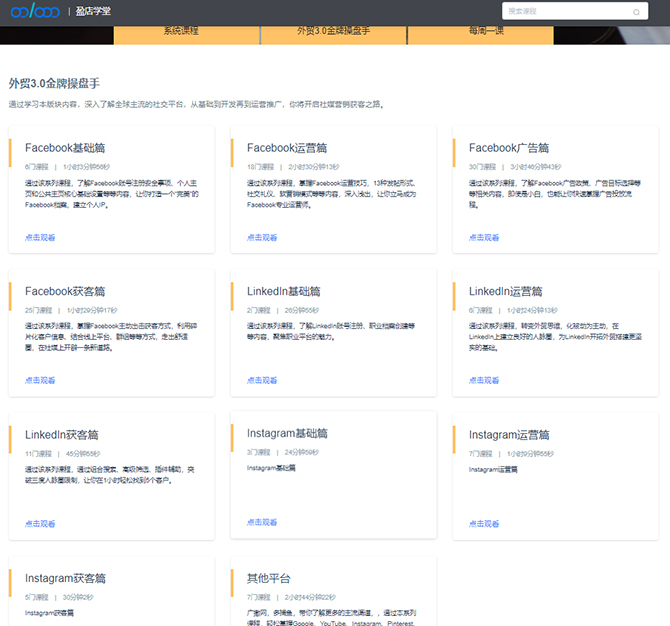Click the 外贸3.0金牌操盘手 section heading
This screenshot has height=626, width=670.
point(54,83)
